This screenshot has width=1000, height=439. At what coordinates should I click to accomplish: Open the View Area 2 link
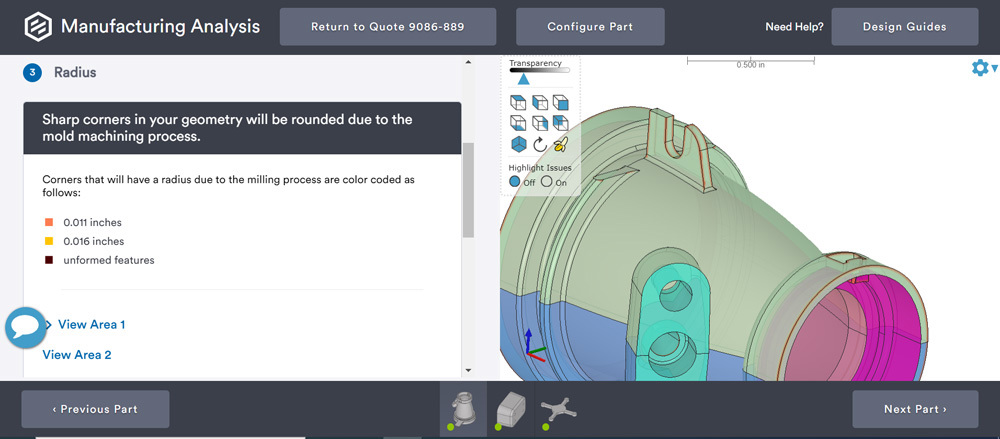pos(77,355)
